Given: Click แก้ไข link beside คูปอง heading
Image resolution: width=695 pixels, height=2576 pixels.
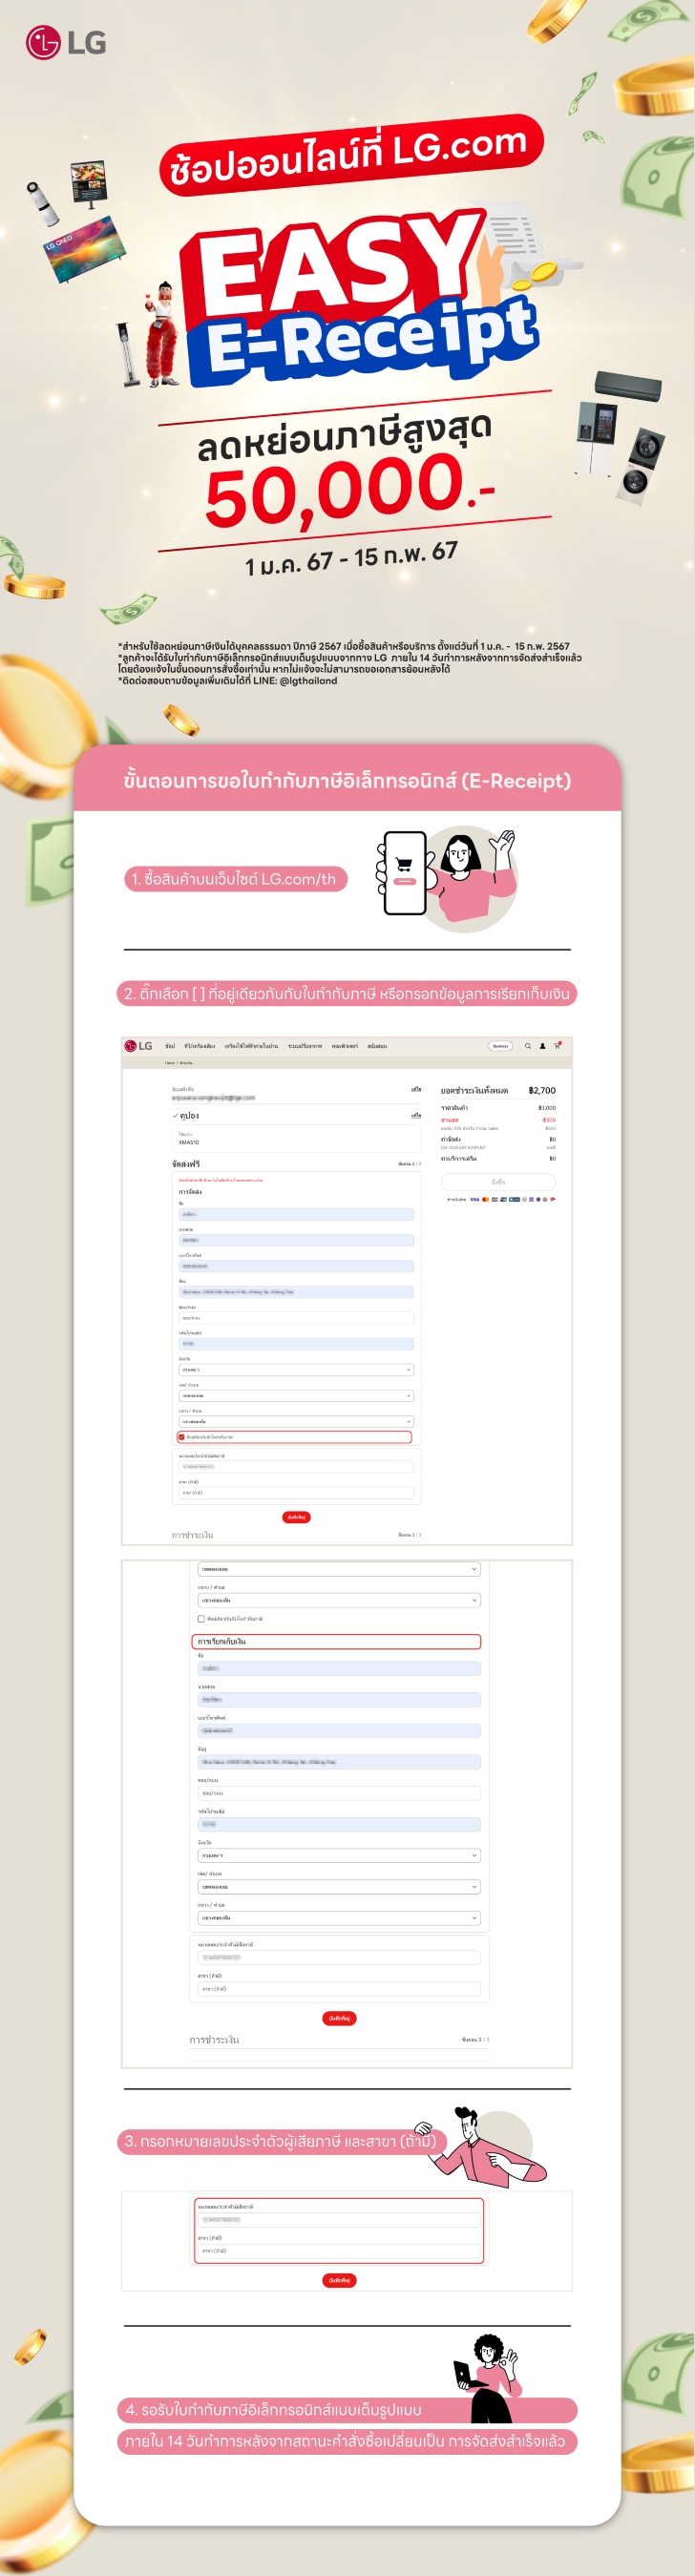Looking at the screenshot, I should point(416,1115).
